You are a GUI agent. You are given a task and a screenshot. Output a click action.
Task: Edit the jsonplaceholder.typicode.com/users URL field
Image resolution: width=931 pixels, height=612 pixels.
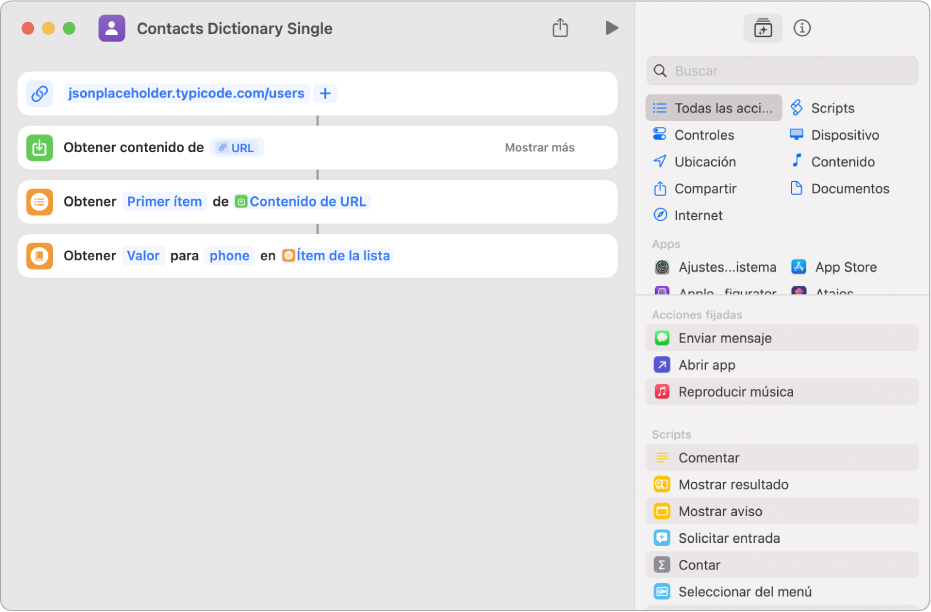[186, 93]
